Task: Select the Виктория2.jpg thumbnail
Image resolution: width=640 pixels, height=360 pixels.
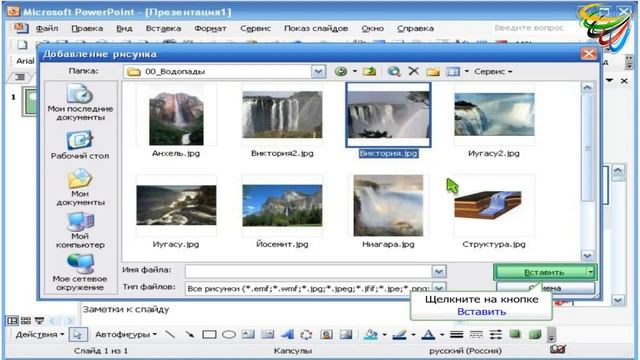Action: point(282,115)
